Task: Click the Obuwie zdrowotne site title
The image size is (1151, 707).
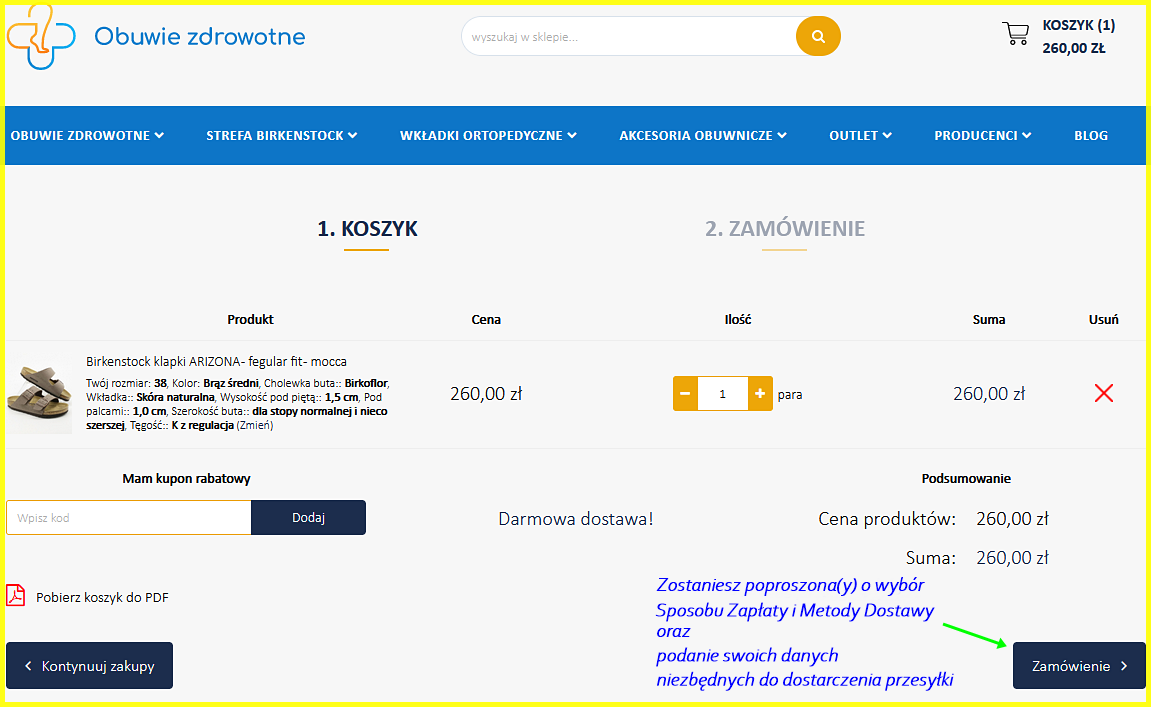Action: coord(200,36)
